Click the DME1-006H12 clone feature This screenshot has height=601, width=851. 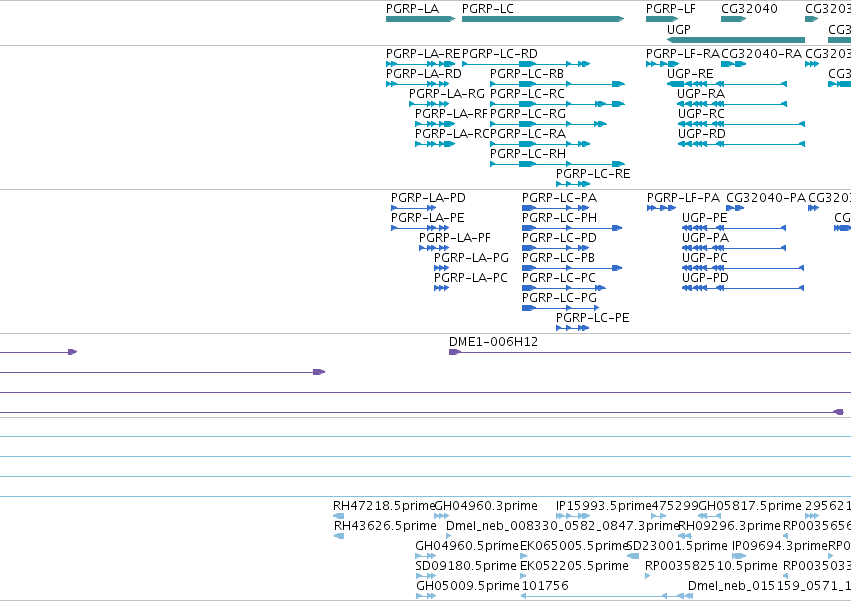(650, 352)
